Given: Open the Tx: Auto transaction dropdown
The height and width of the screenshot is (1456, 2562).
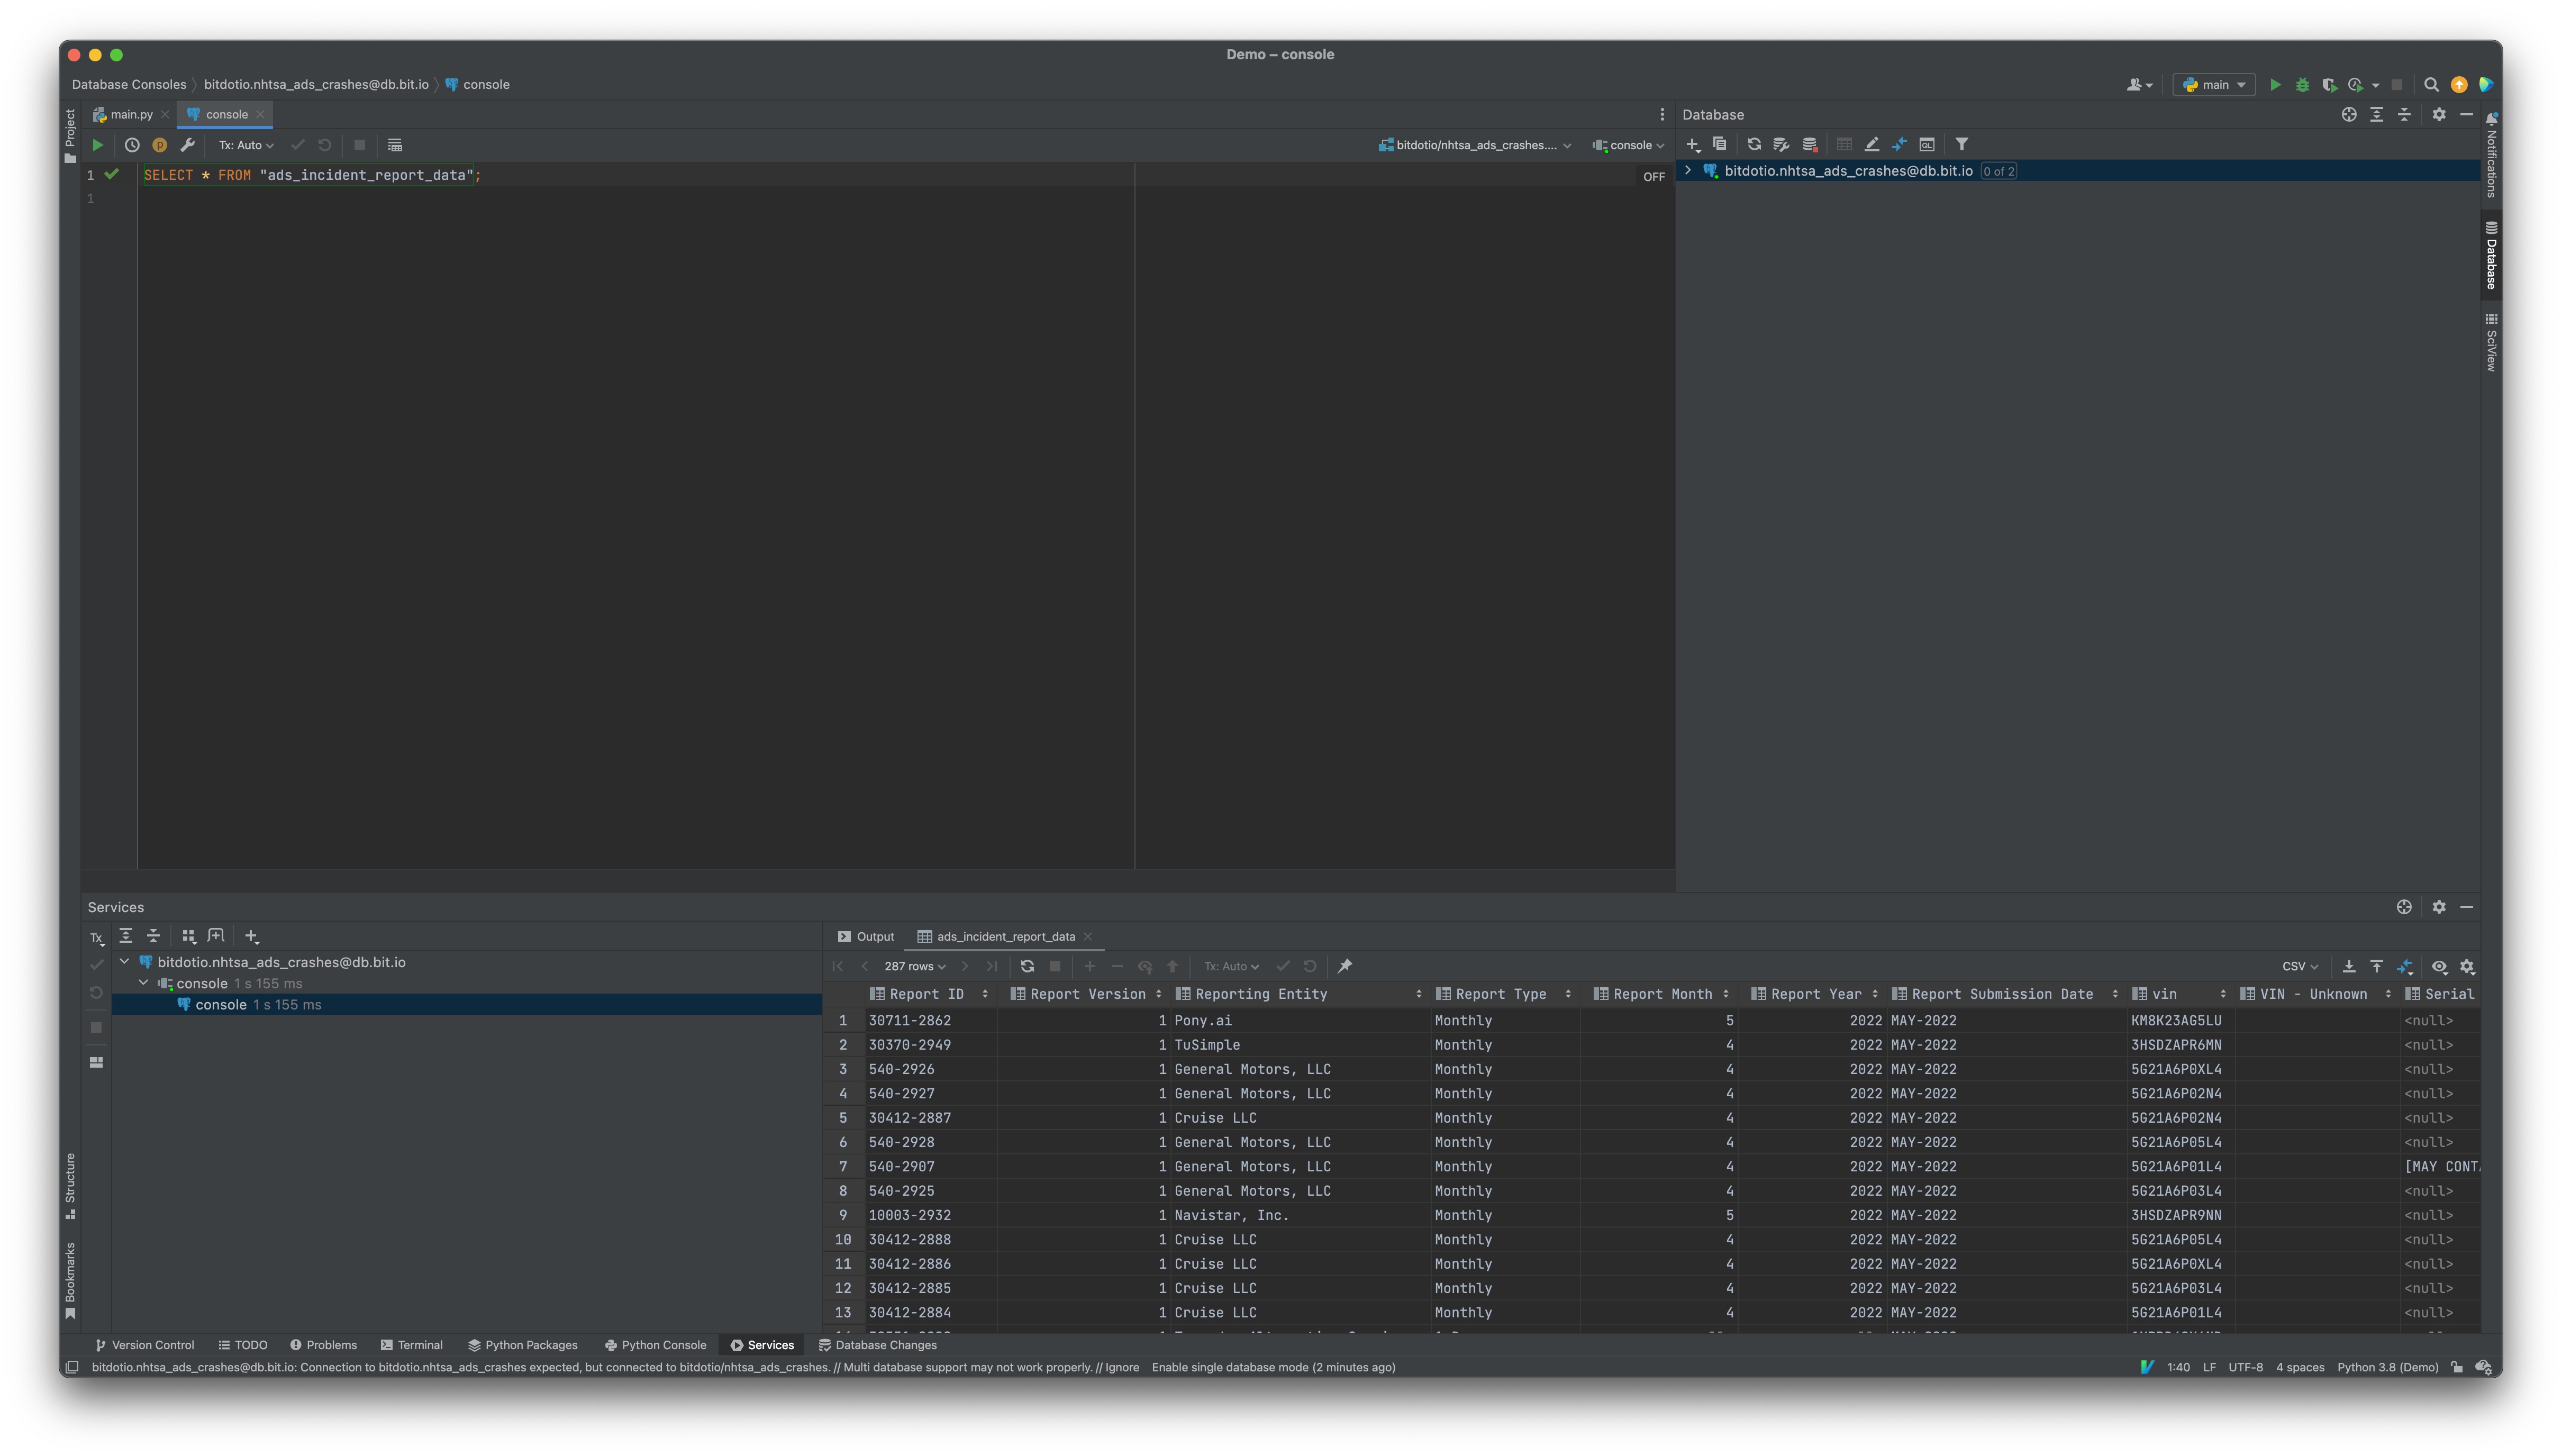Looking at the screenshot, I should (x=246, y=145).
